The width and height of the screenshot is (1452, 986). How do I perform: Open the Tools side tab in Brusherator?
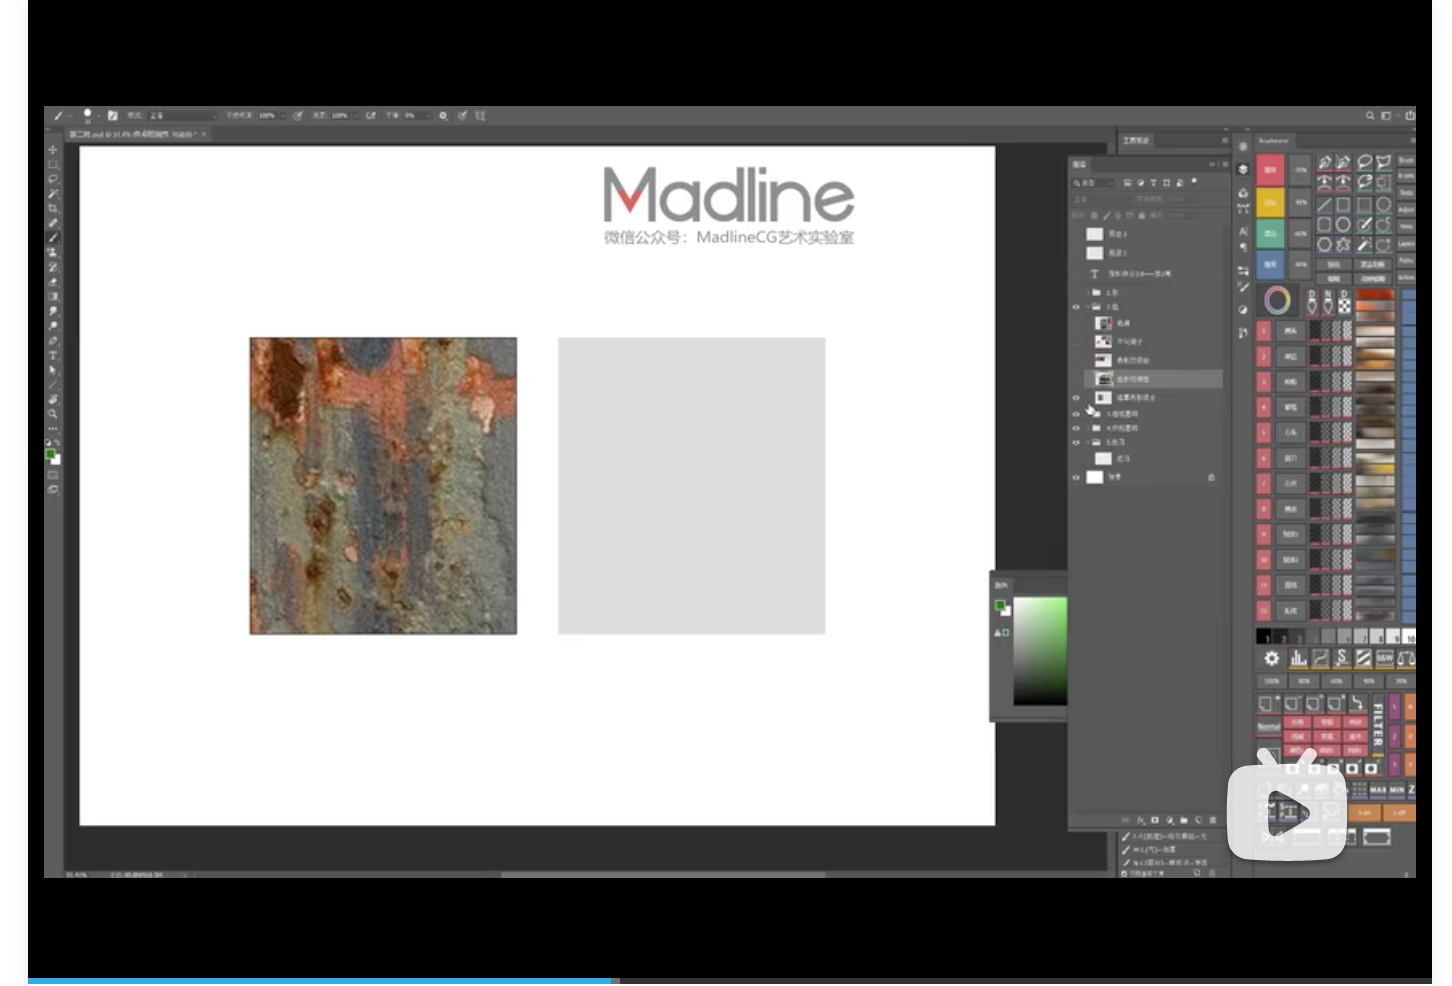(x=1406, y=193)
